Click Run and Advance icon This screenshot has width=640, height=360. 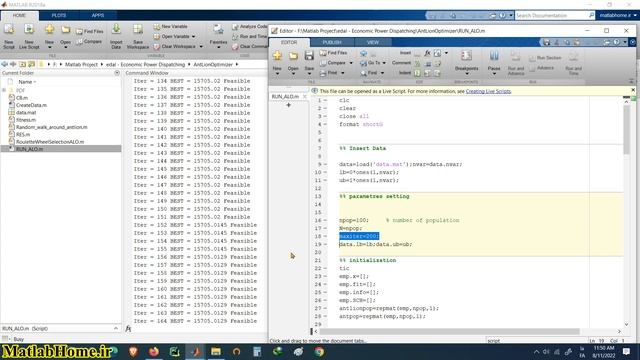coord(516,63)
